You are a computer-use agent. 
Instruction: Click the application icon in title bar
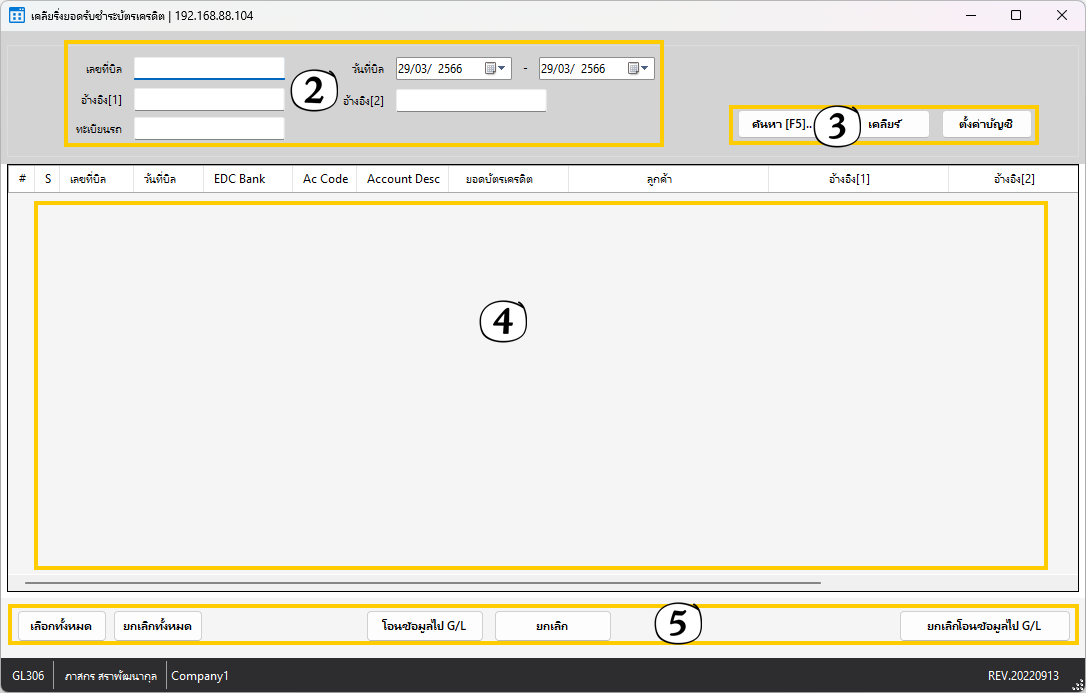pos(16,15)
